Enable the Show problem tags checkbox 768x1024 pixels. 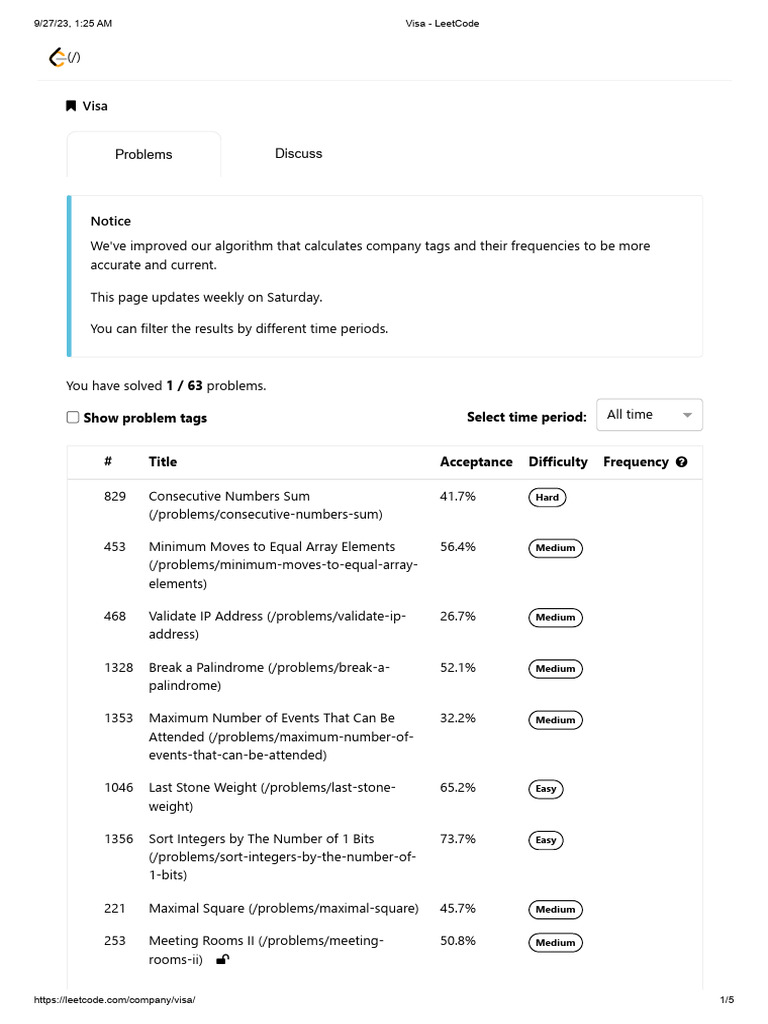click(73, 418)
